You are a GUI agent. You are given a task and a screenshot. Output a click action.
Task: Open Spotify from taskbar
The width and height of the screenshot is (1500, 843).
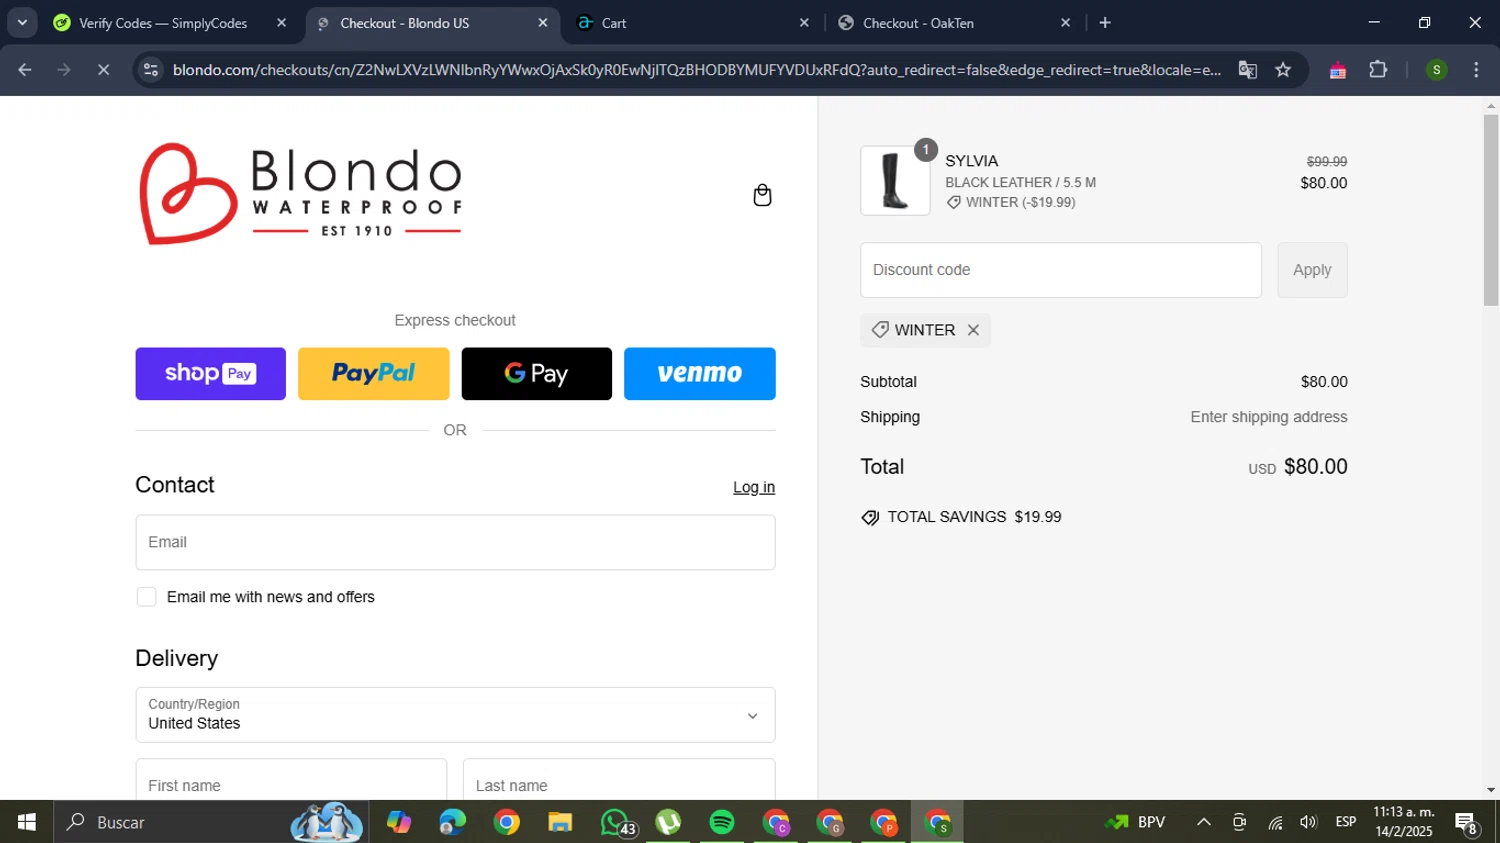click(722, 822)
